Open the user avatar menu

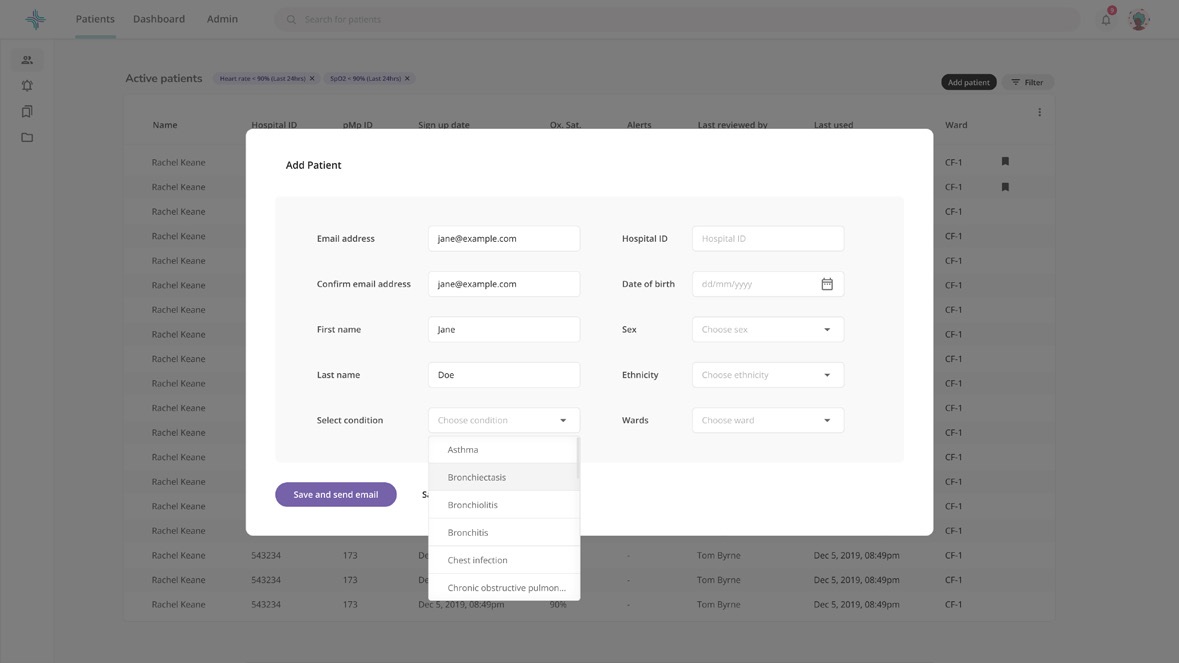pyautogui.click(x=1139, y=20)
